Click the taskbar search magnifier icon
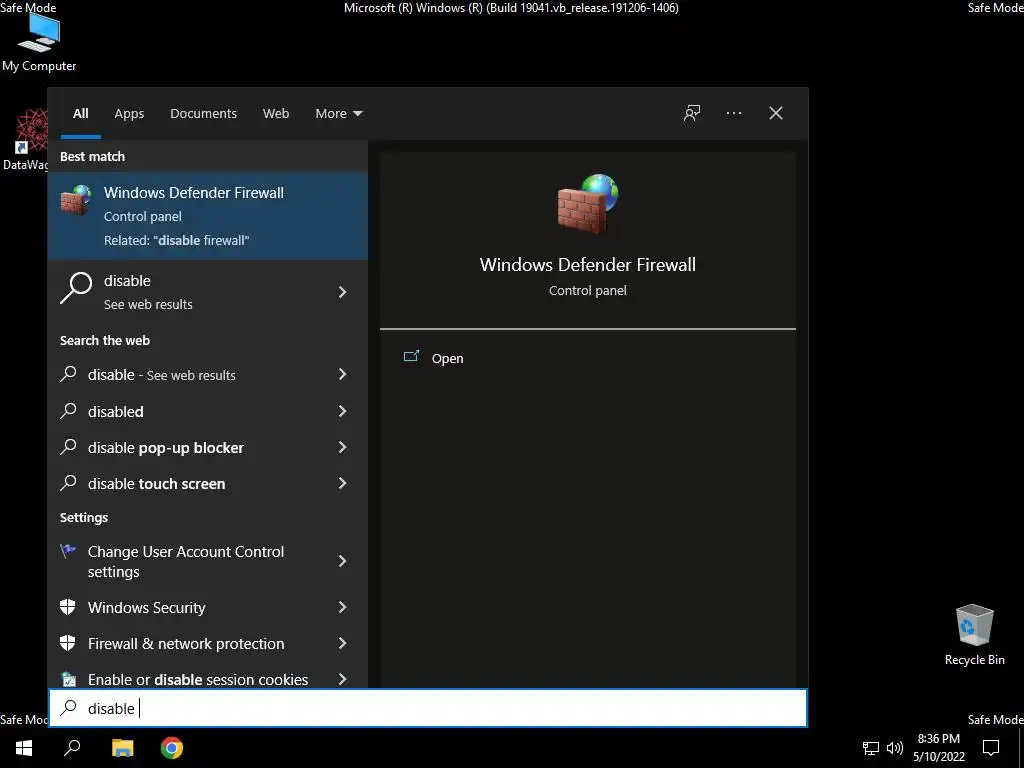Image resolution: width=1024 pixels, height=768 pixels. point(72,748)
